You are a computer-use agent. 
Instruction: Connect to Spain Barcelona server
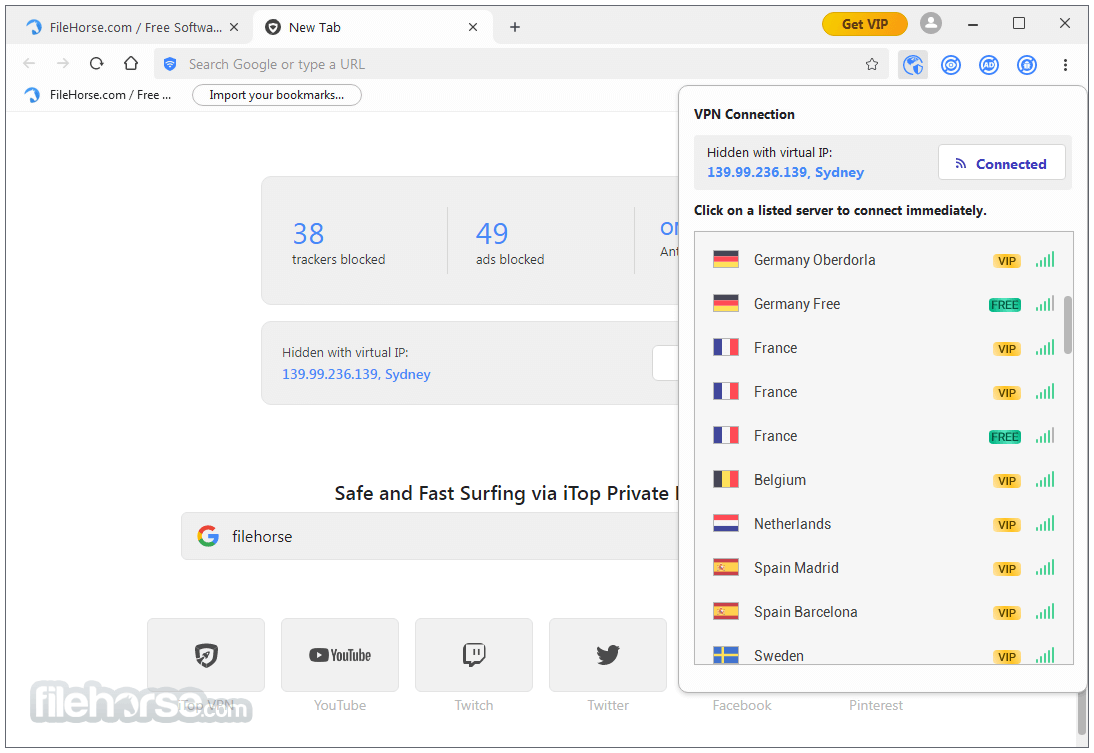tap(883, 611)
